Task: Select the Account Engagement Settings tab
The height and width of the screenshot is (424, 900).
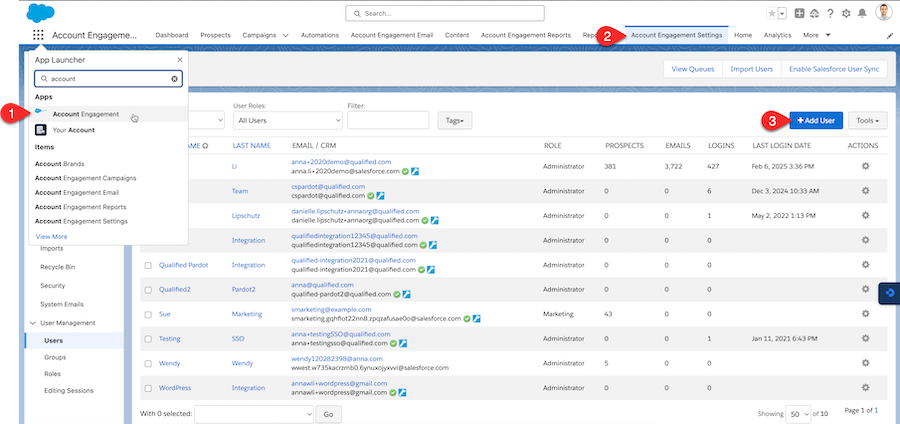Action: (x=677, y=35)
